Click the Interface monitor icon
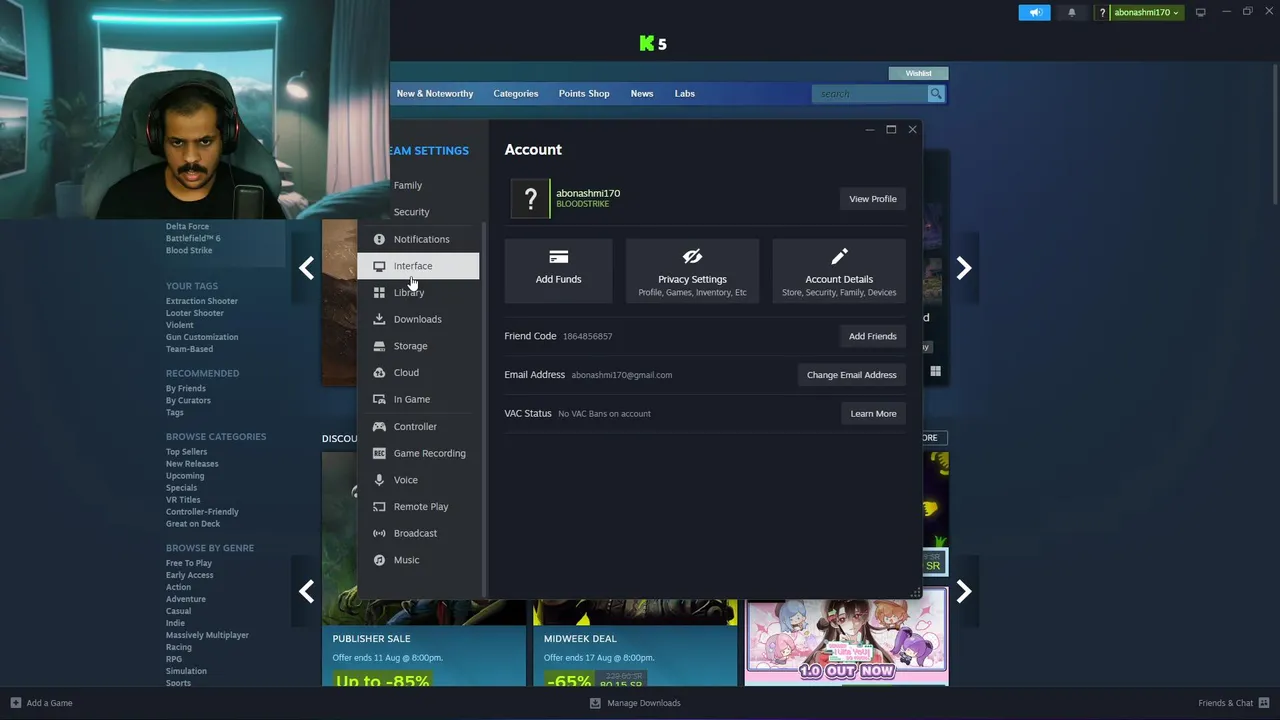Viewport: 1280px width, 720px height. click(379, 266)
